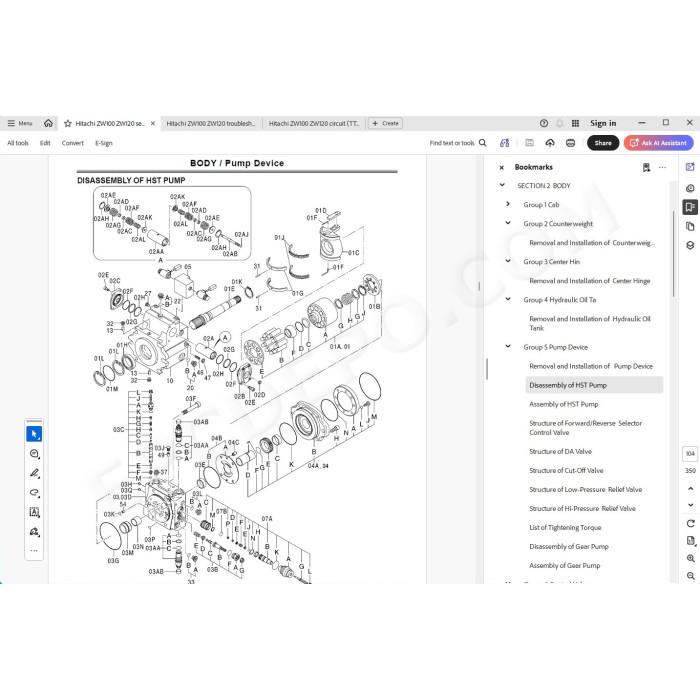
Task: Open Assembly of Gear Pump bookmark
Action: [565, 565]
